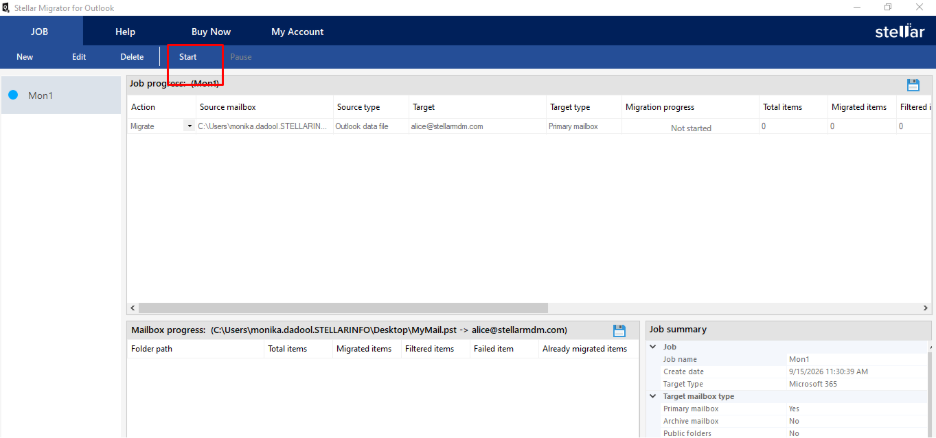Viewport: 936px width, 438px height.
Task: Sort by Source type column
Action: click(x=371, y=107)
